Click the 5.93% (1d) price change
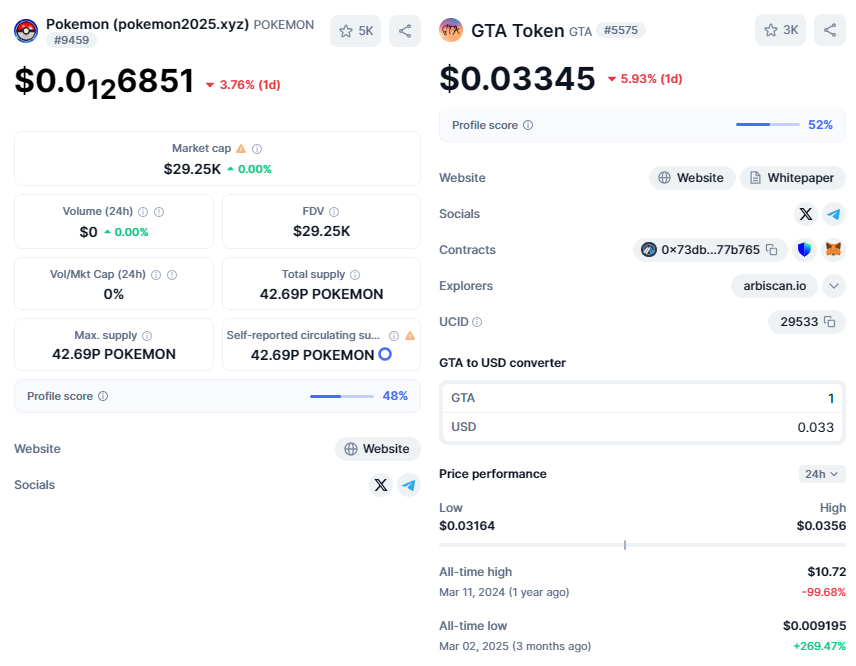Image resolution: width=856 pixels, height=666 pixels. 645,79
